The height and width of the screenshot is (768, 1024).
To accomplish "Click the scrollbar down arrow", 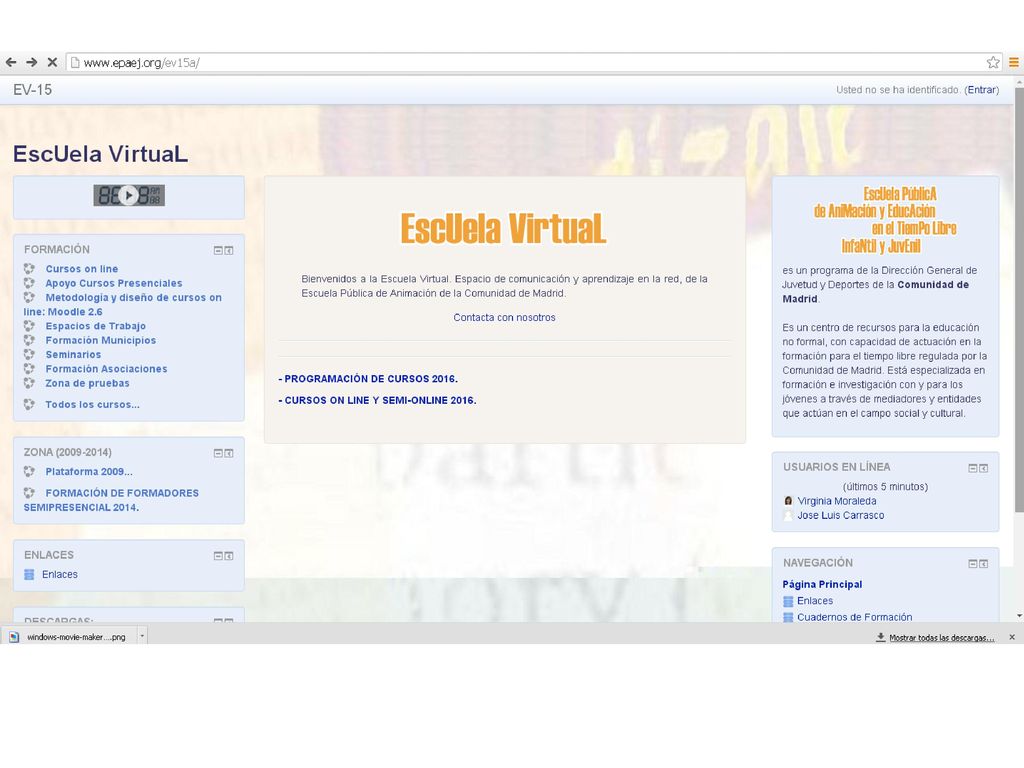I will click(1019, 616).
